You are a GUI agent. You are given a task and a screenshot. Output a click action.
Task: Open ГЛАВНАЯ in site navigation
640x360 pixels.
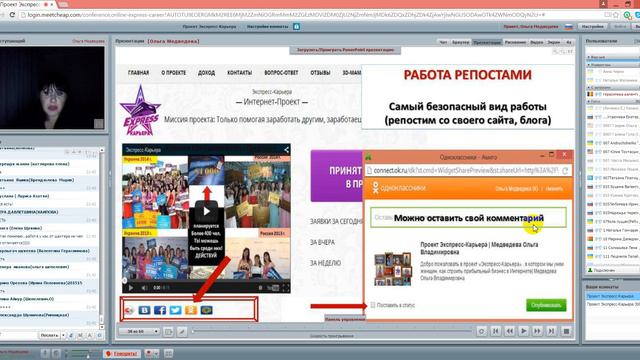[x=138, y=73]
